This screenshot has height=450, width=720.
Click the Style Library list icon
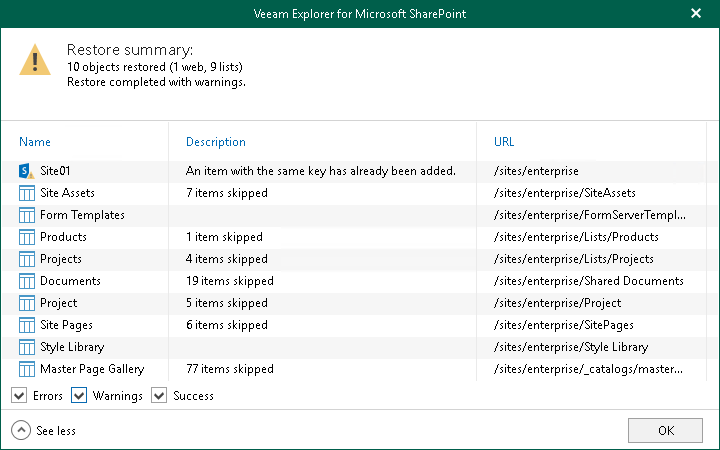pos(27,347)
